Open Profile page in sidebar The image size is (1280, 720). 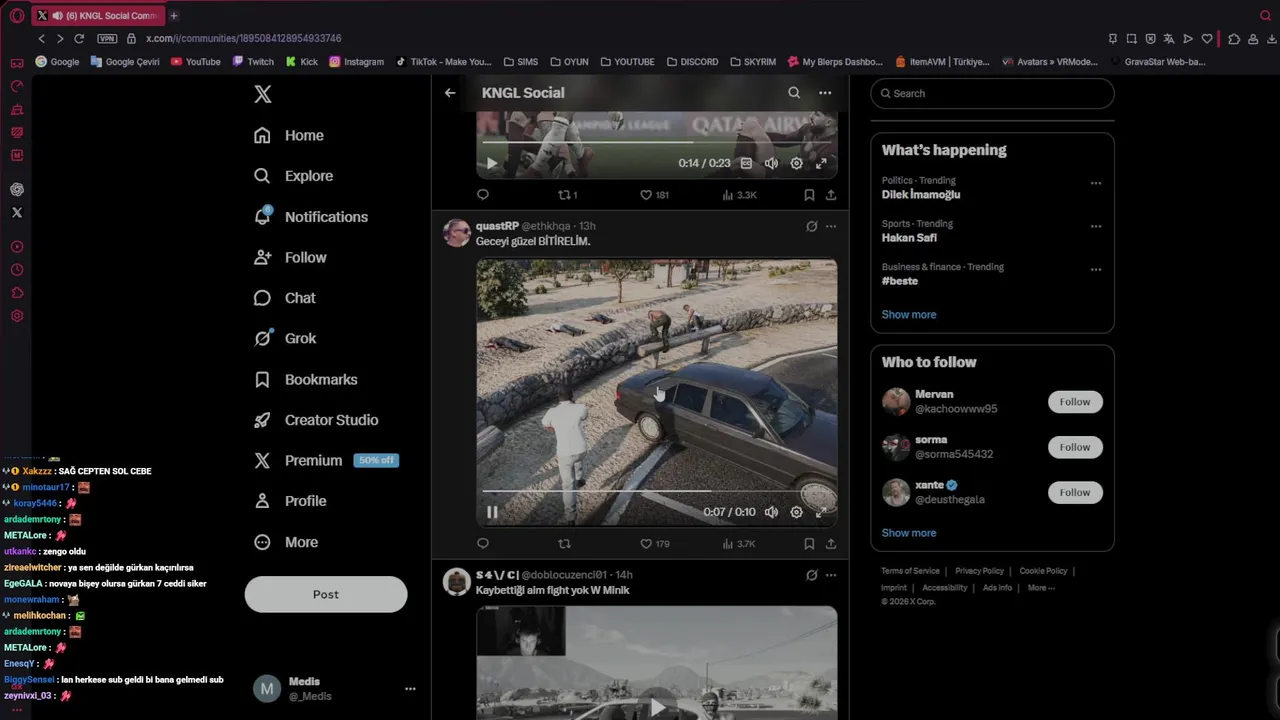click(x=290, y=501)
